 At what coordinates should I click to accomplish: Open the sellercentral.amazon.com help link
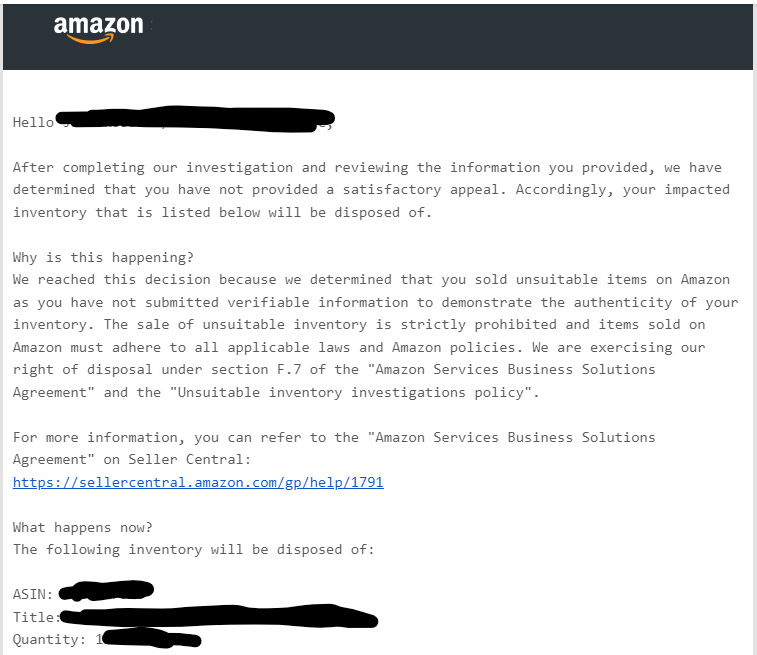coord(198,482)
